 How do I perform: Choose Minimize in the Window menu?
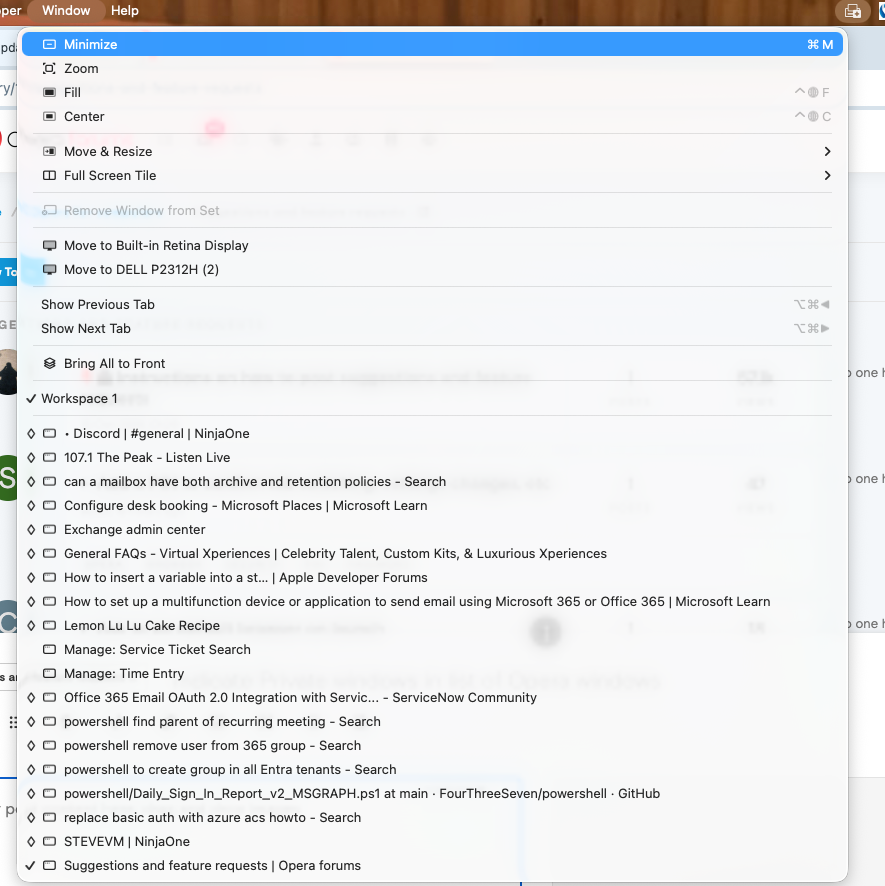tap(432, 44)
